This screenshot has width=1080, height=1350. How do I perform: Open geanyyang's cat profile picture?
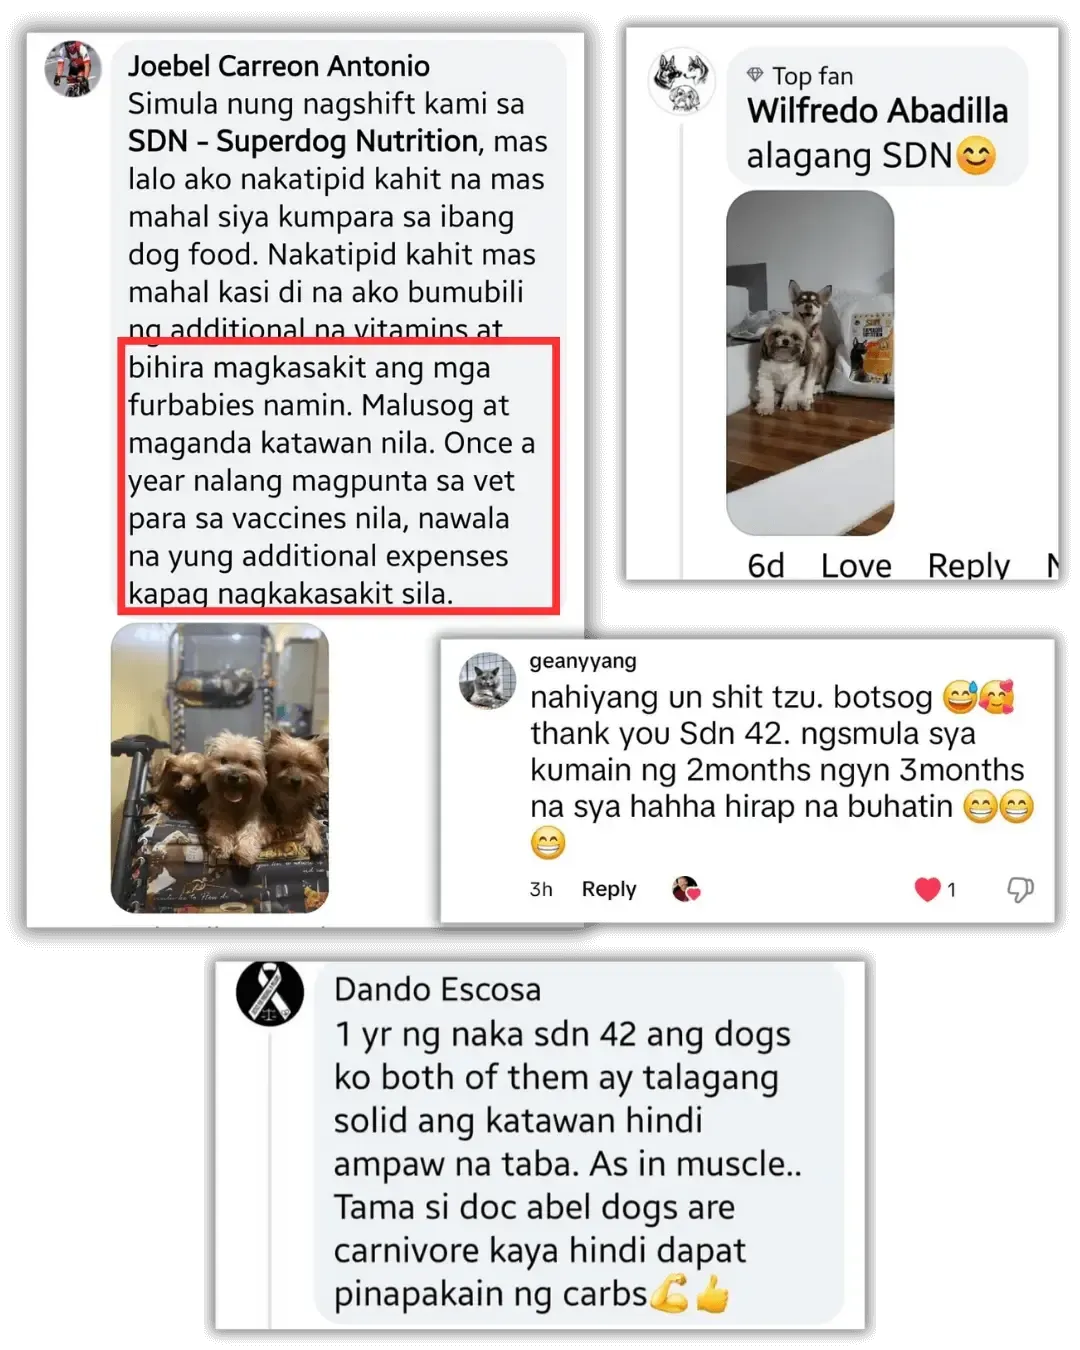pyautogui.click(x=487, y=680)
